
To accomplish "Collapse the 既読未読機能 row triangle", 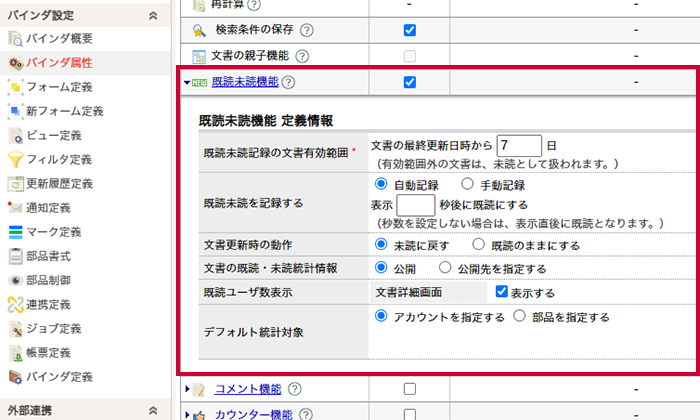I will 187,83.
